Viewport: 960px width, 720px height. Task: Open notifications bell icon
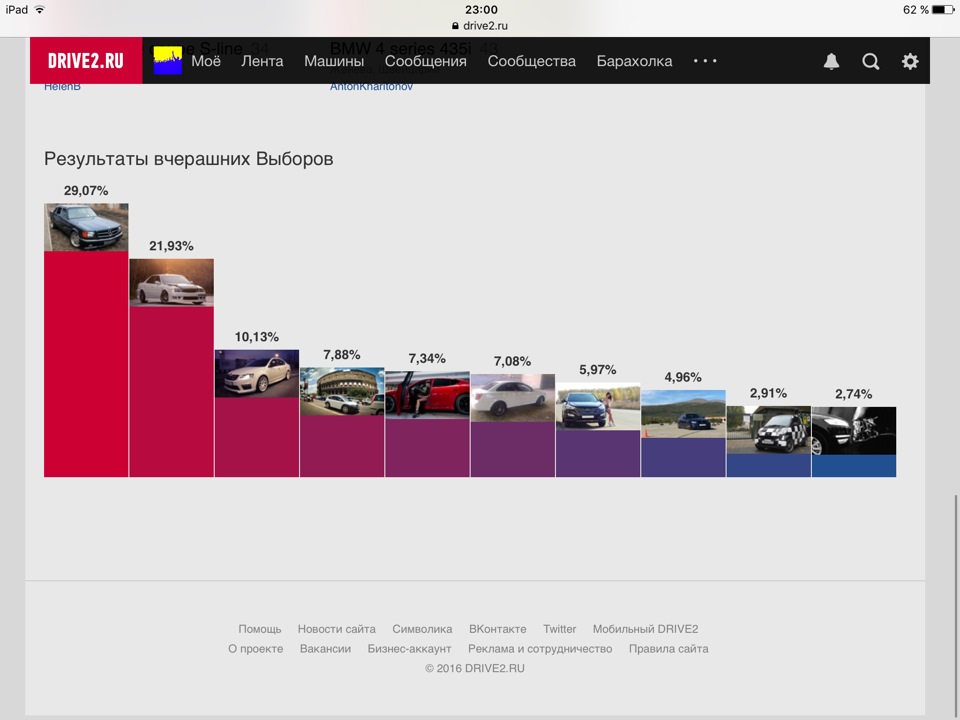pos(831,61)
